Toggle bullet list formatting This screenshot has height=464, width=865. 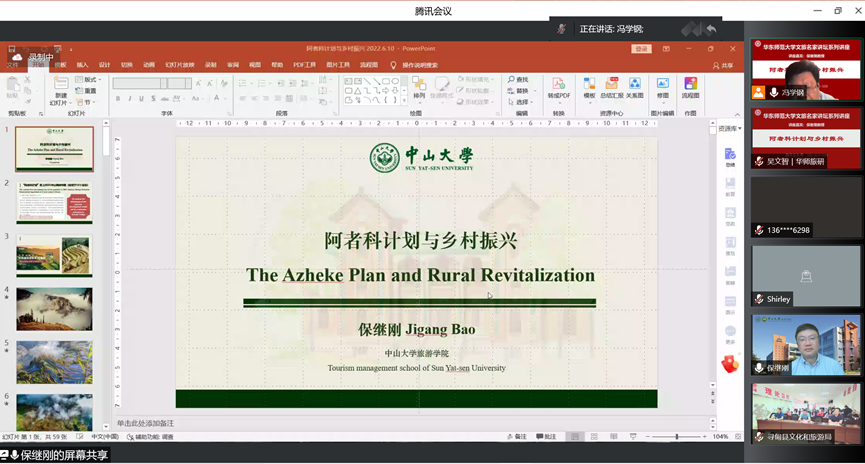click(244, 83)
